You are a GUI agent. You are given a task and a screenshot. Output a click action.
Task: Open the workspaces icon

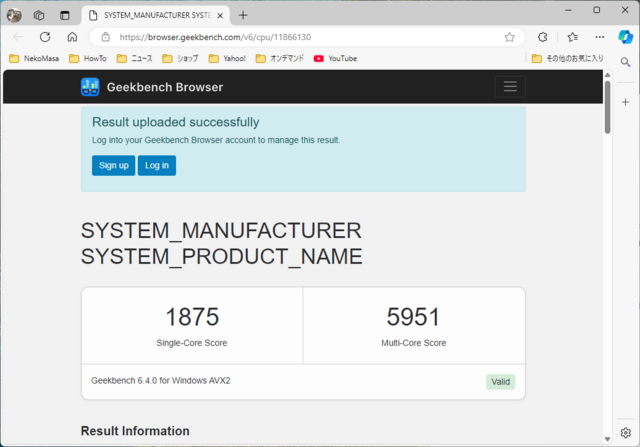pos(39,16)
